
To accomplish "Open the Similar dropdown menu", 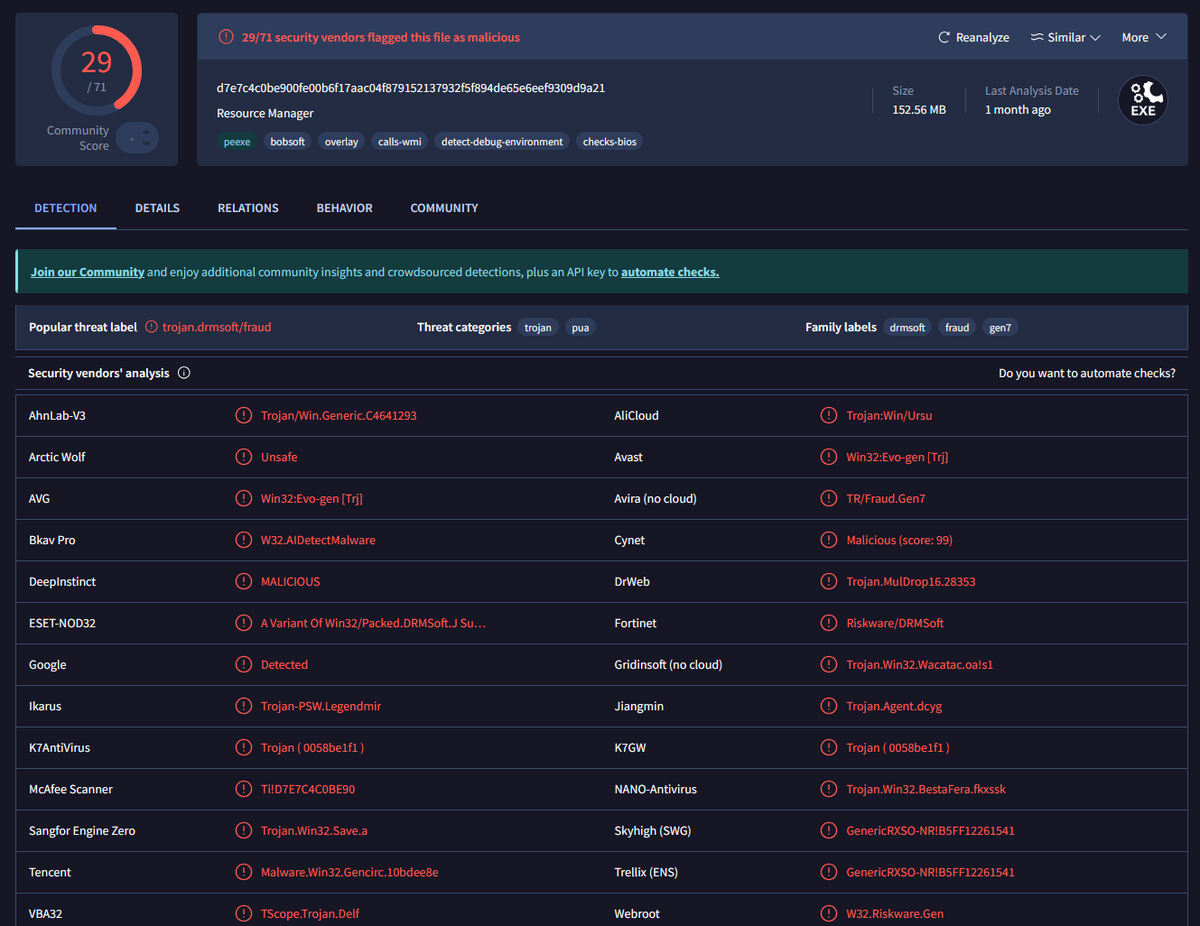I will (x=1065, y=37).
